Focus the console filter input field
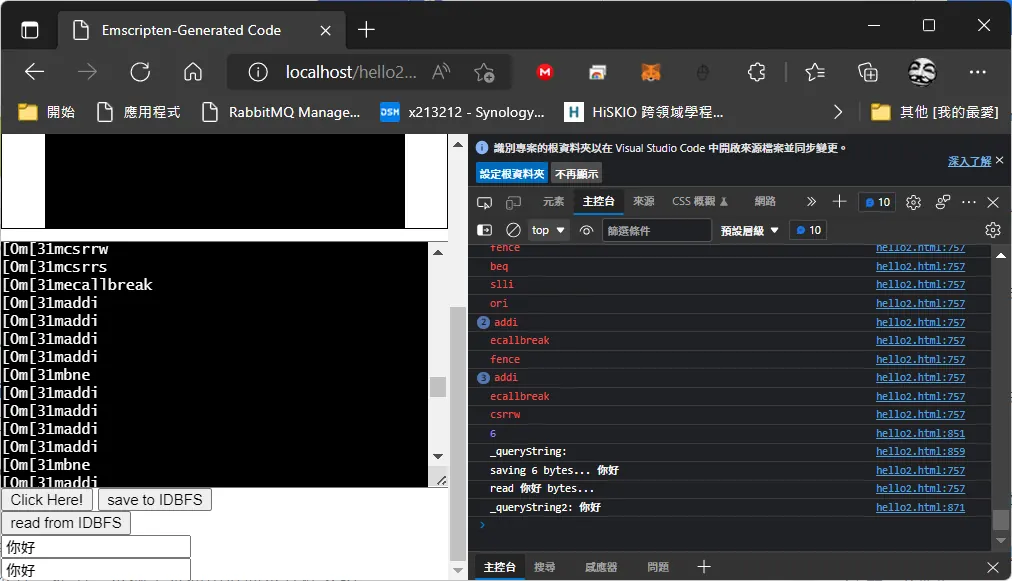 tap(656, 230)
